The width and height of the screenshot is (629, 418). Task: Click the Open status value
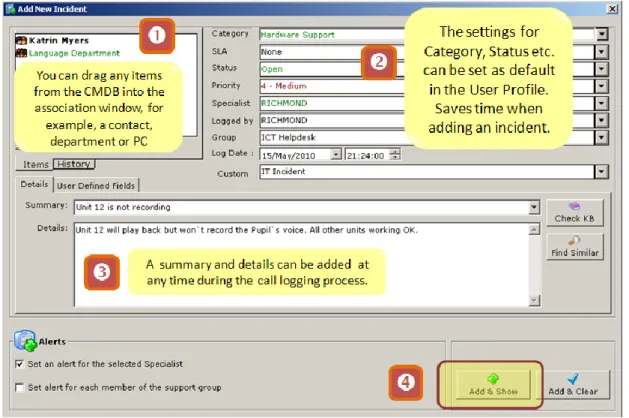click(272, 69)
